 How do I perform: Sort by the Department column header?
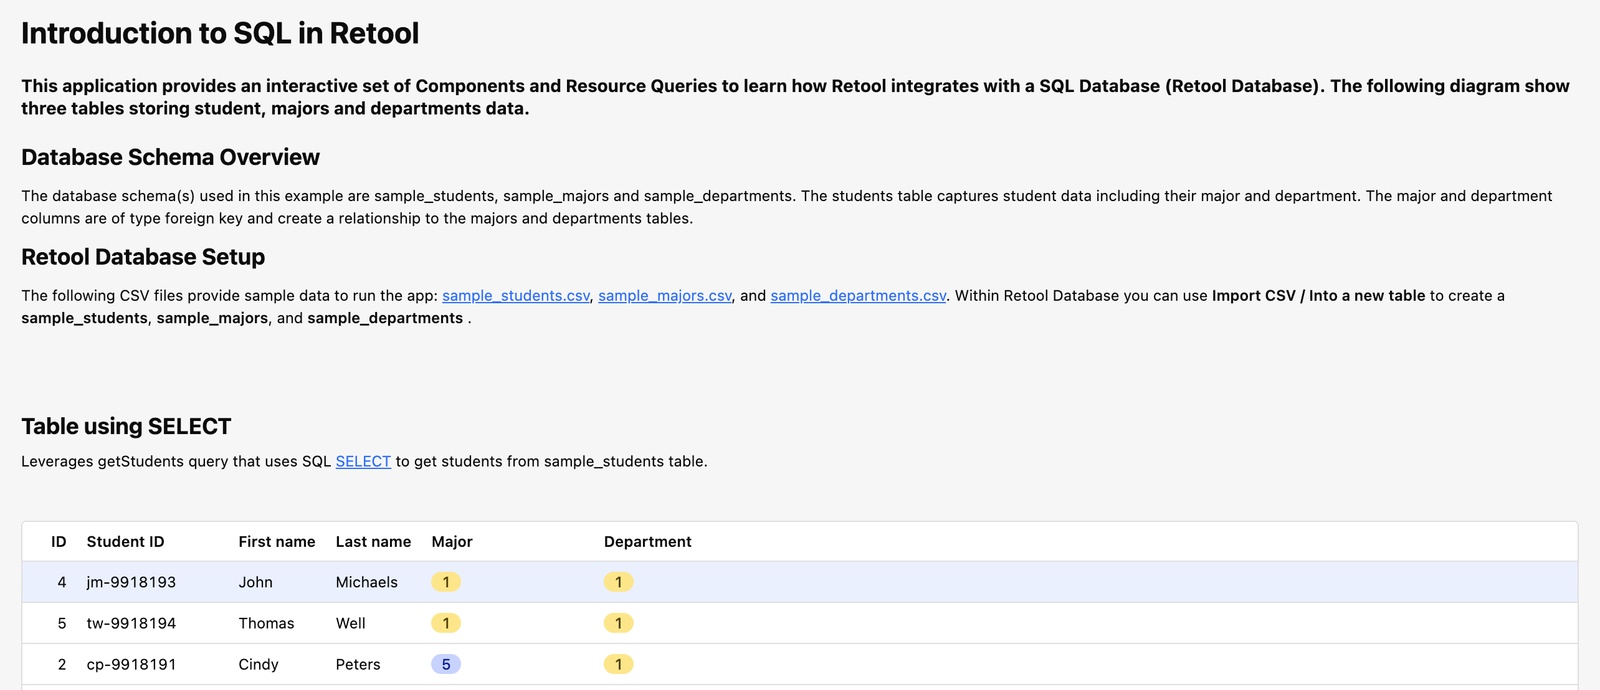pyautogui.click(x=648, y=542)
